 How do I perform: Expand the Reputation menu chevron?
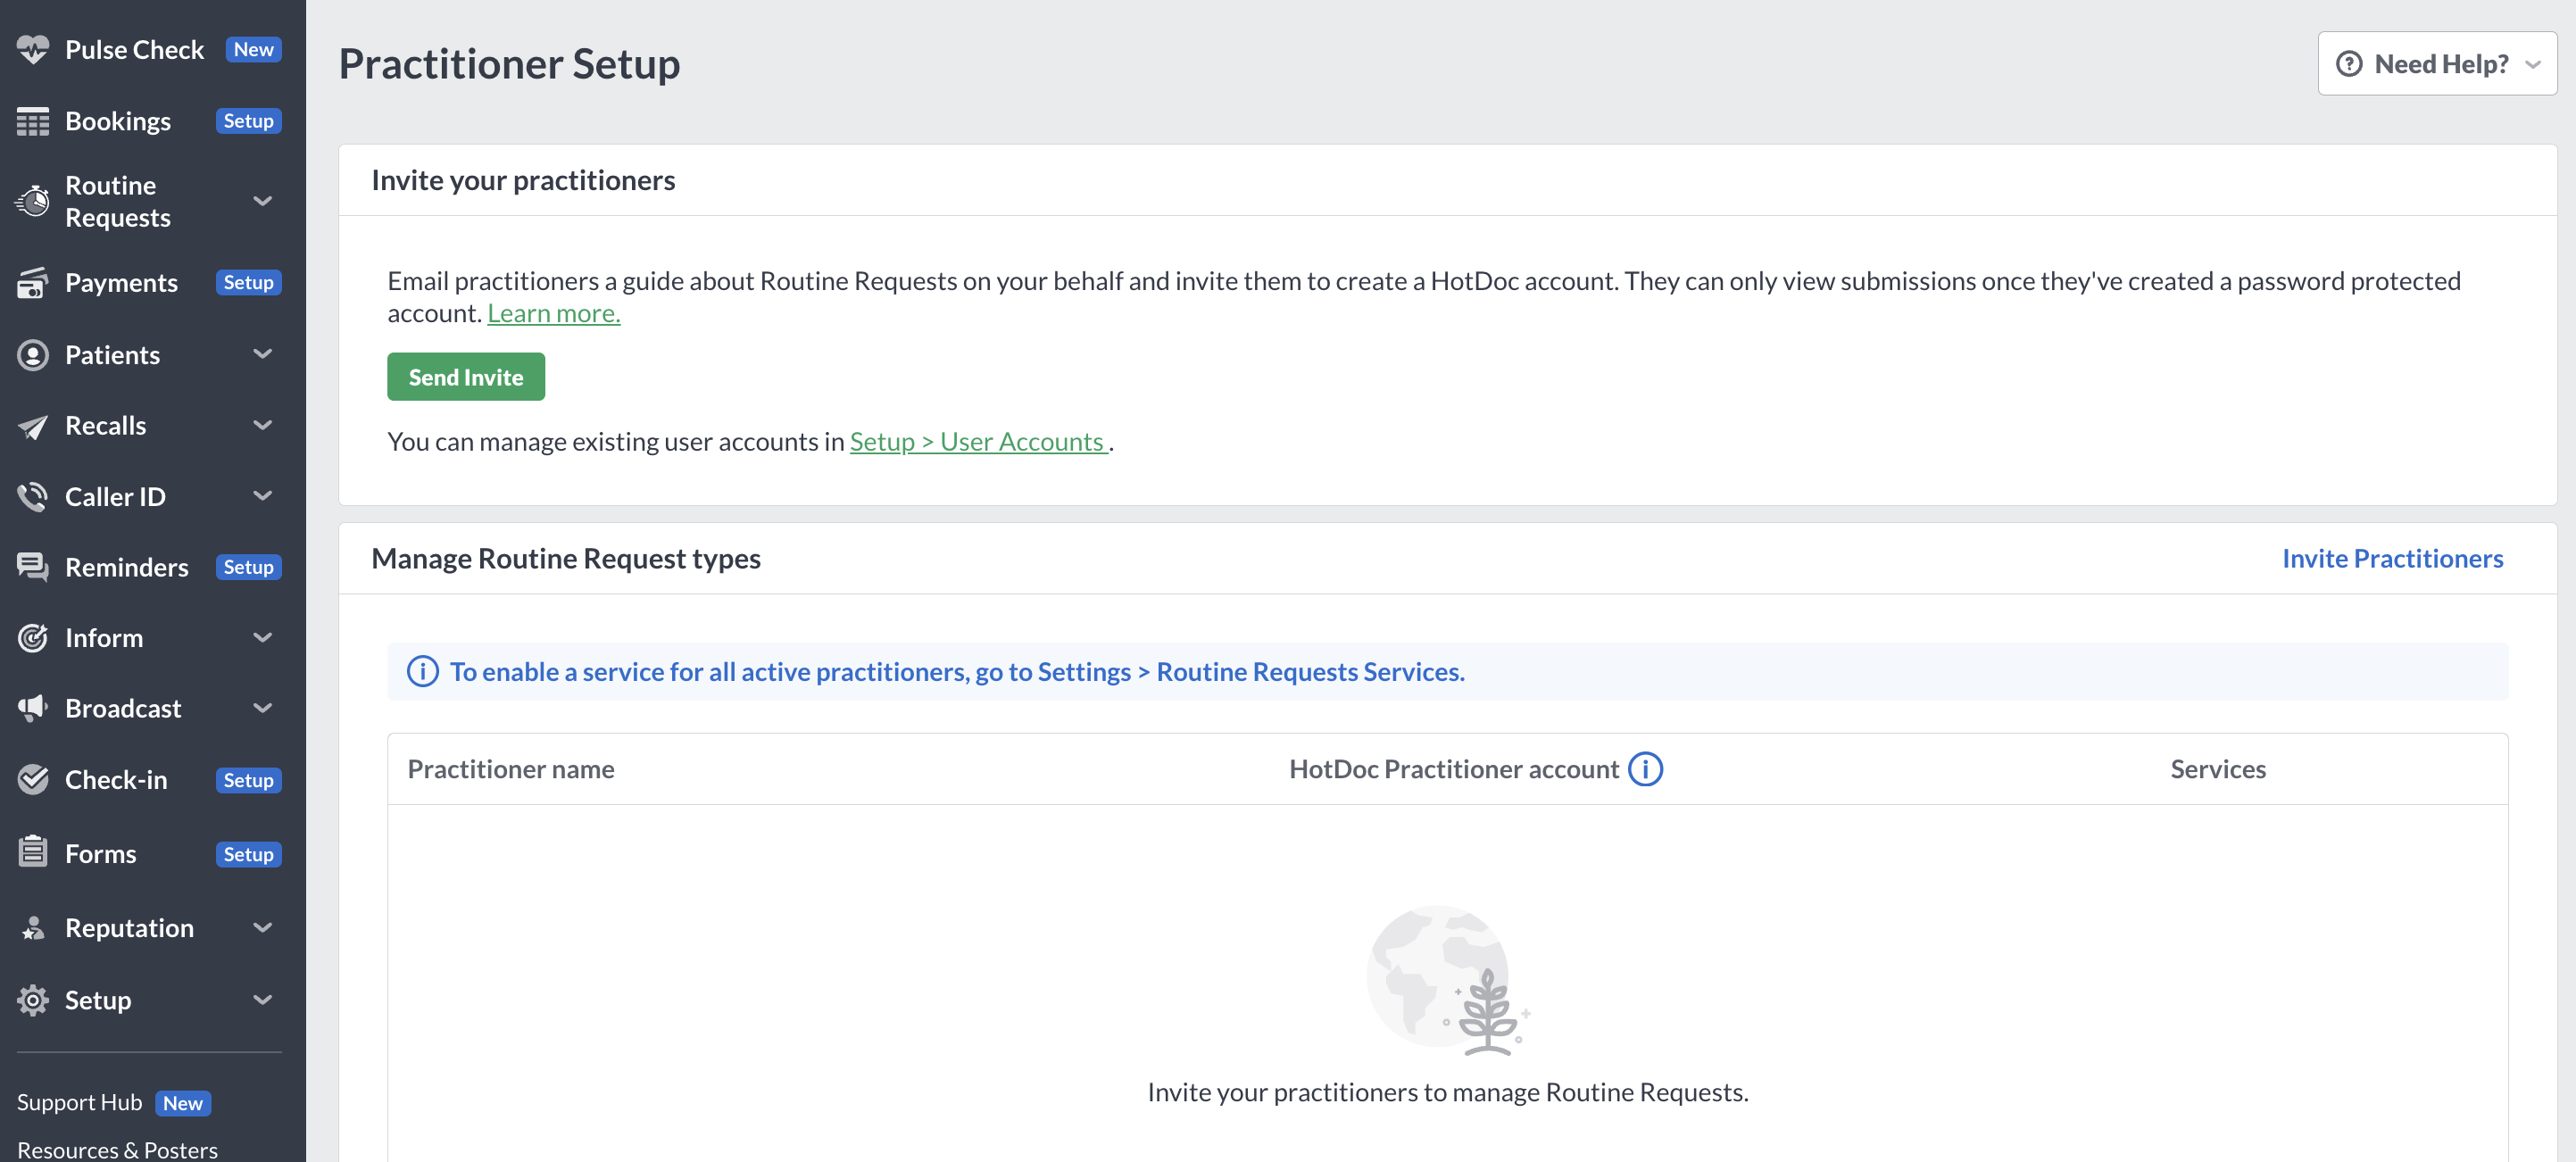(x=263, y=928)
